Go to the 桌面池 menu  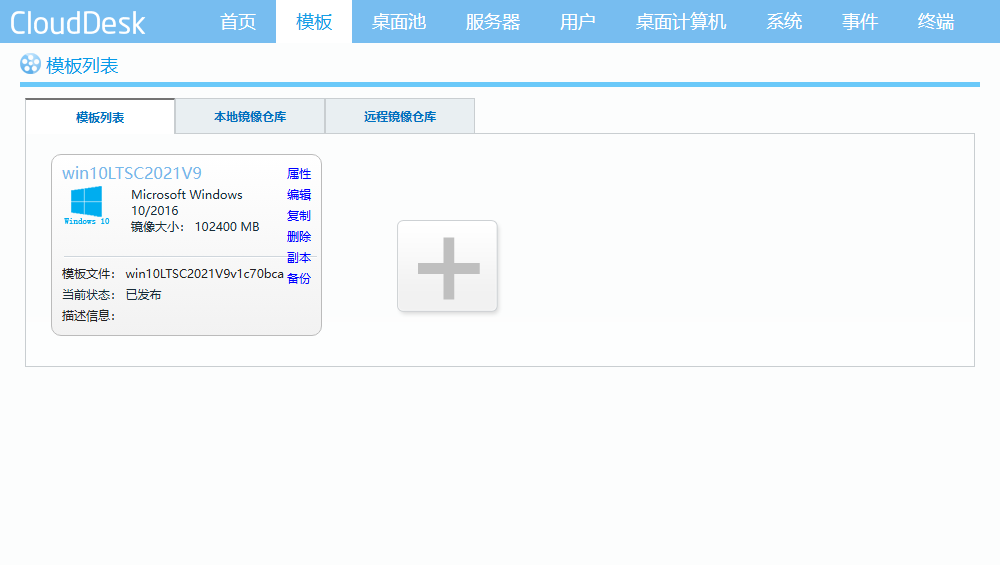click(x=399, y=22)
